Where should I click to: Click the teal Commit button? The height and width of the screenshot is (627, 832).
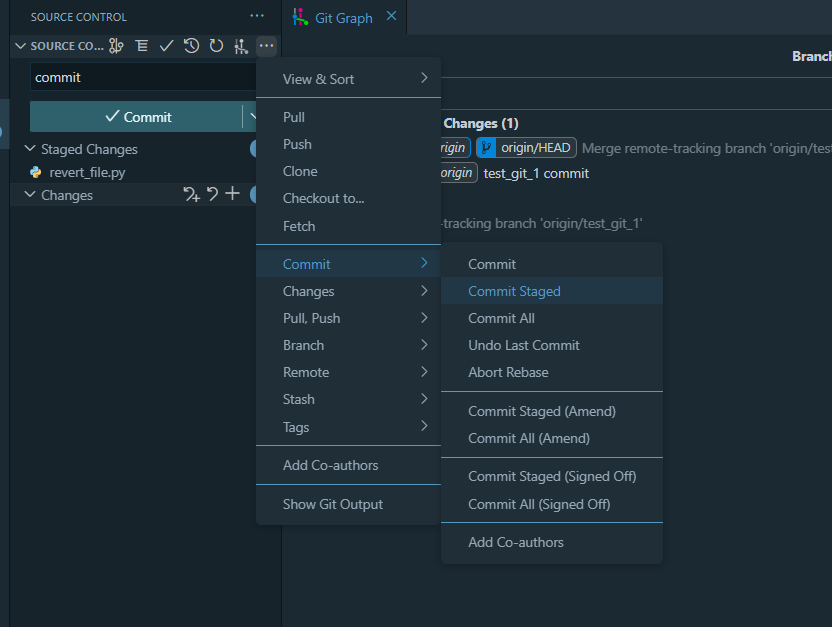(x=136, y=116)
